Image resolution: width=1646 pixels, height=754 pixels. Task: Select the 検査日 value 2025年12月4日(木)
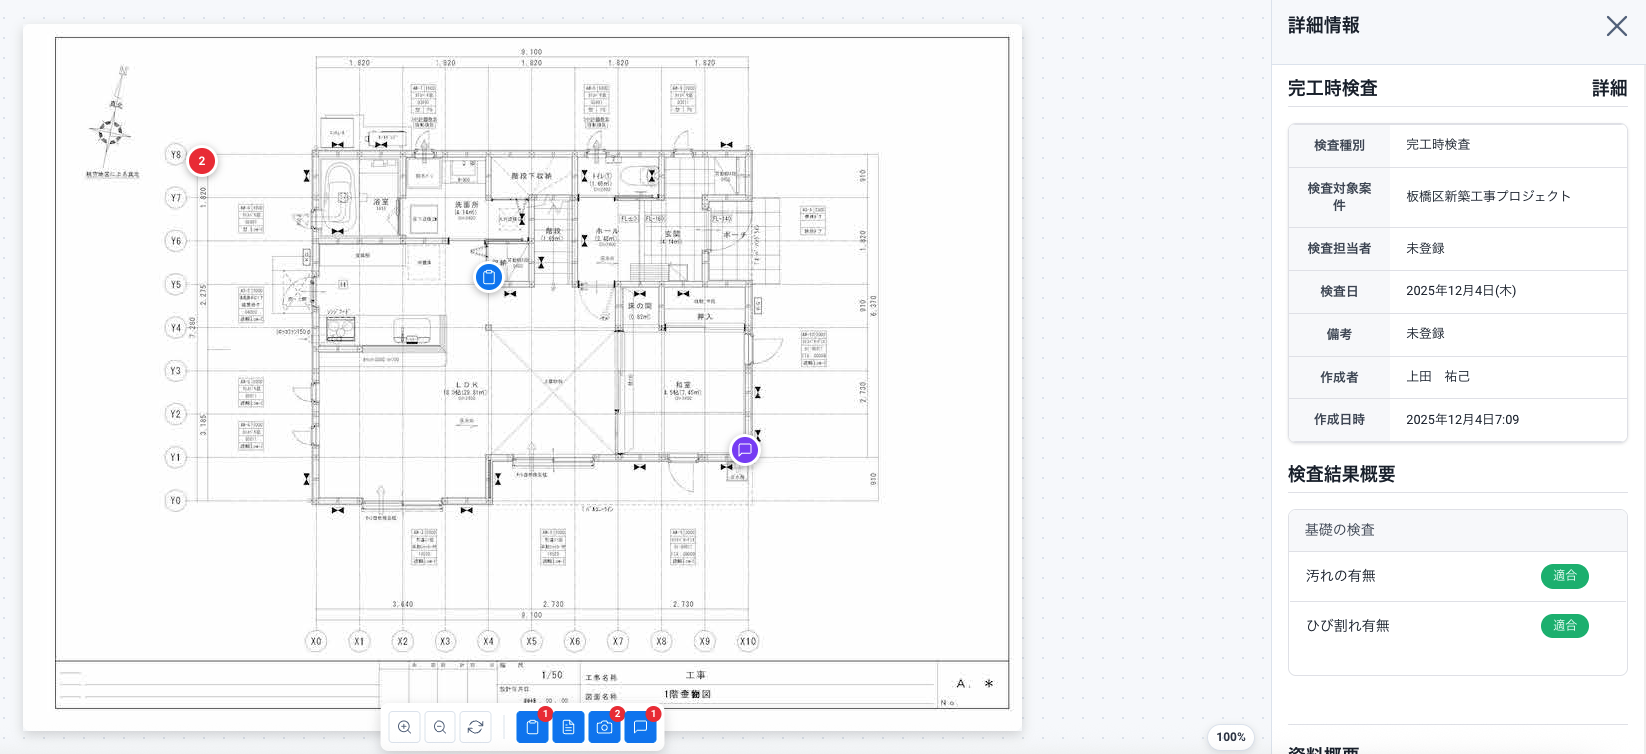pos(1460,291)
